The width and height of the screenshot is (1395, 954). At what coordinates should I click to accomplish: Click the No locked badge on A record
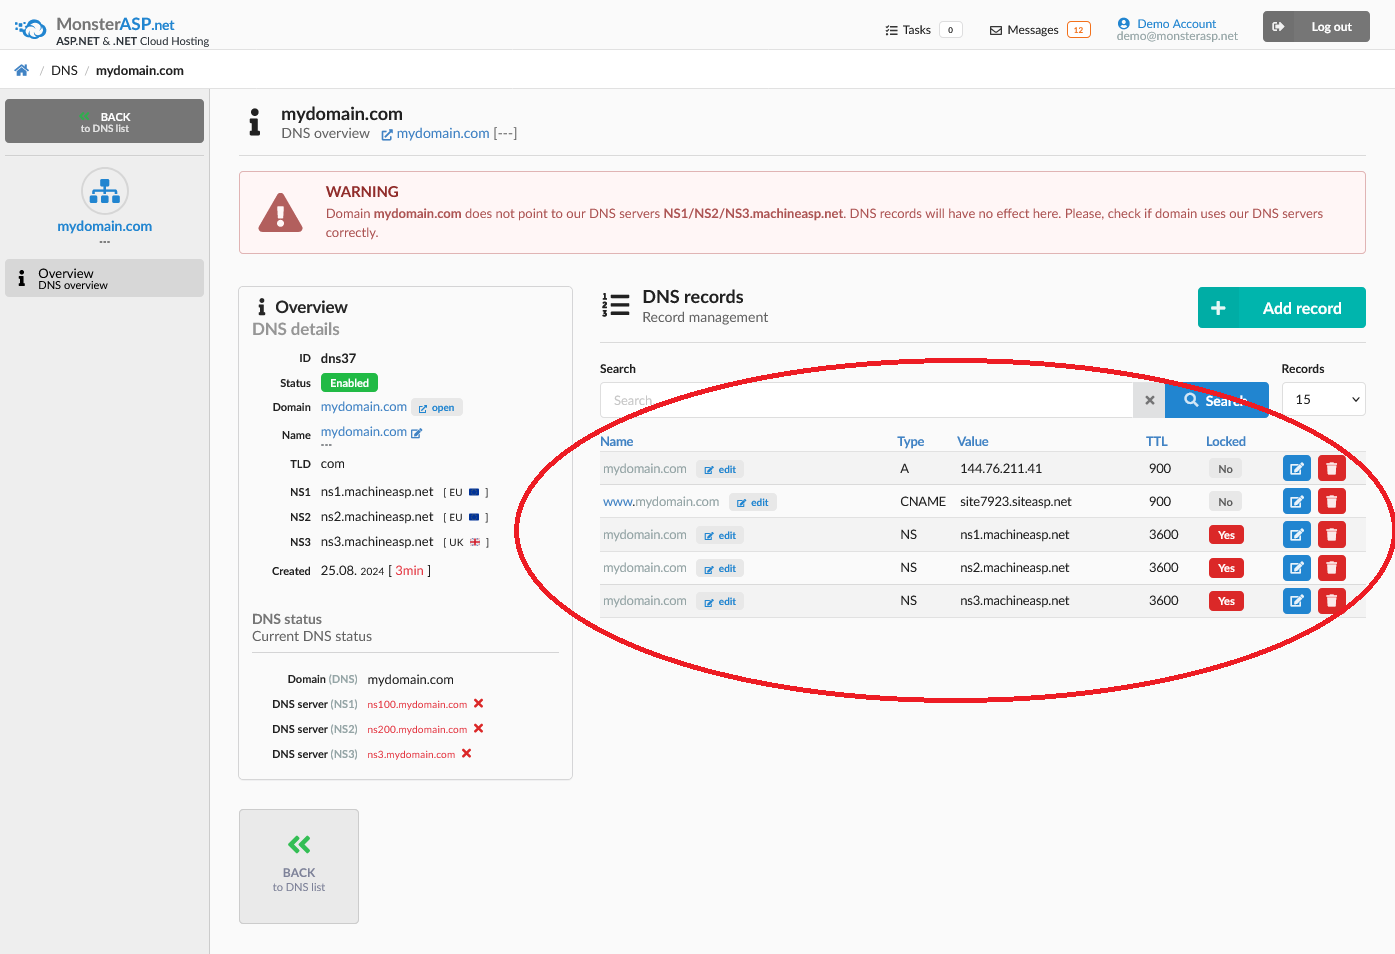[x=1225, y=469]
